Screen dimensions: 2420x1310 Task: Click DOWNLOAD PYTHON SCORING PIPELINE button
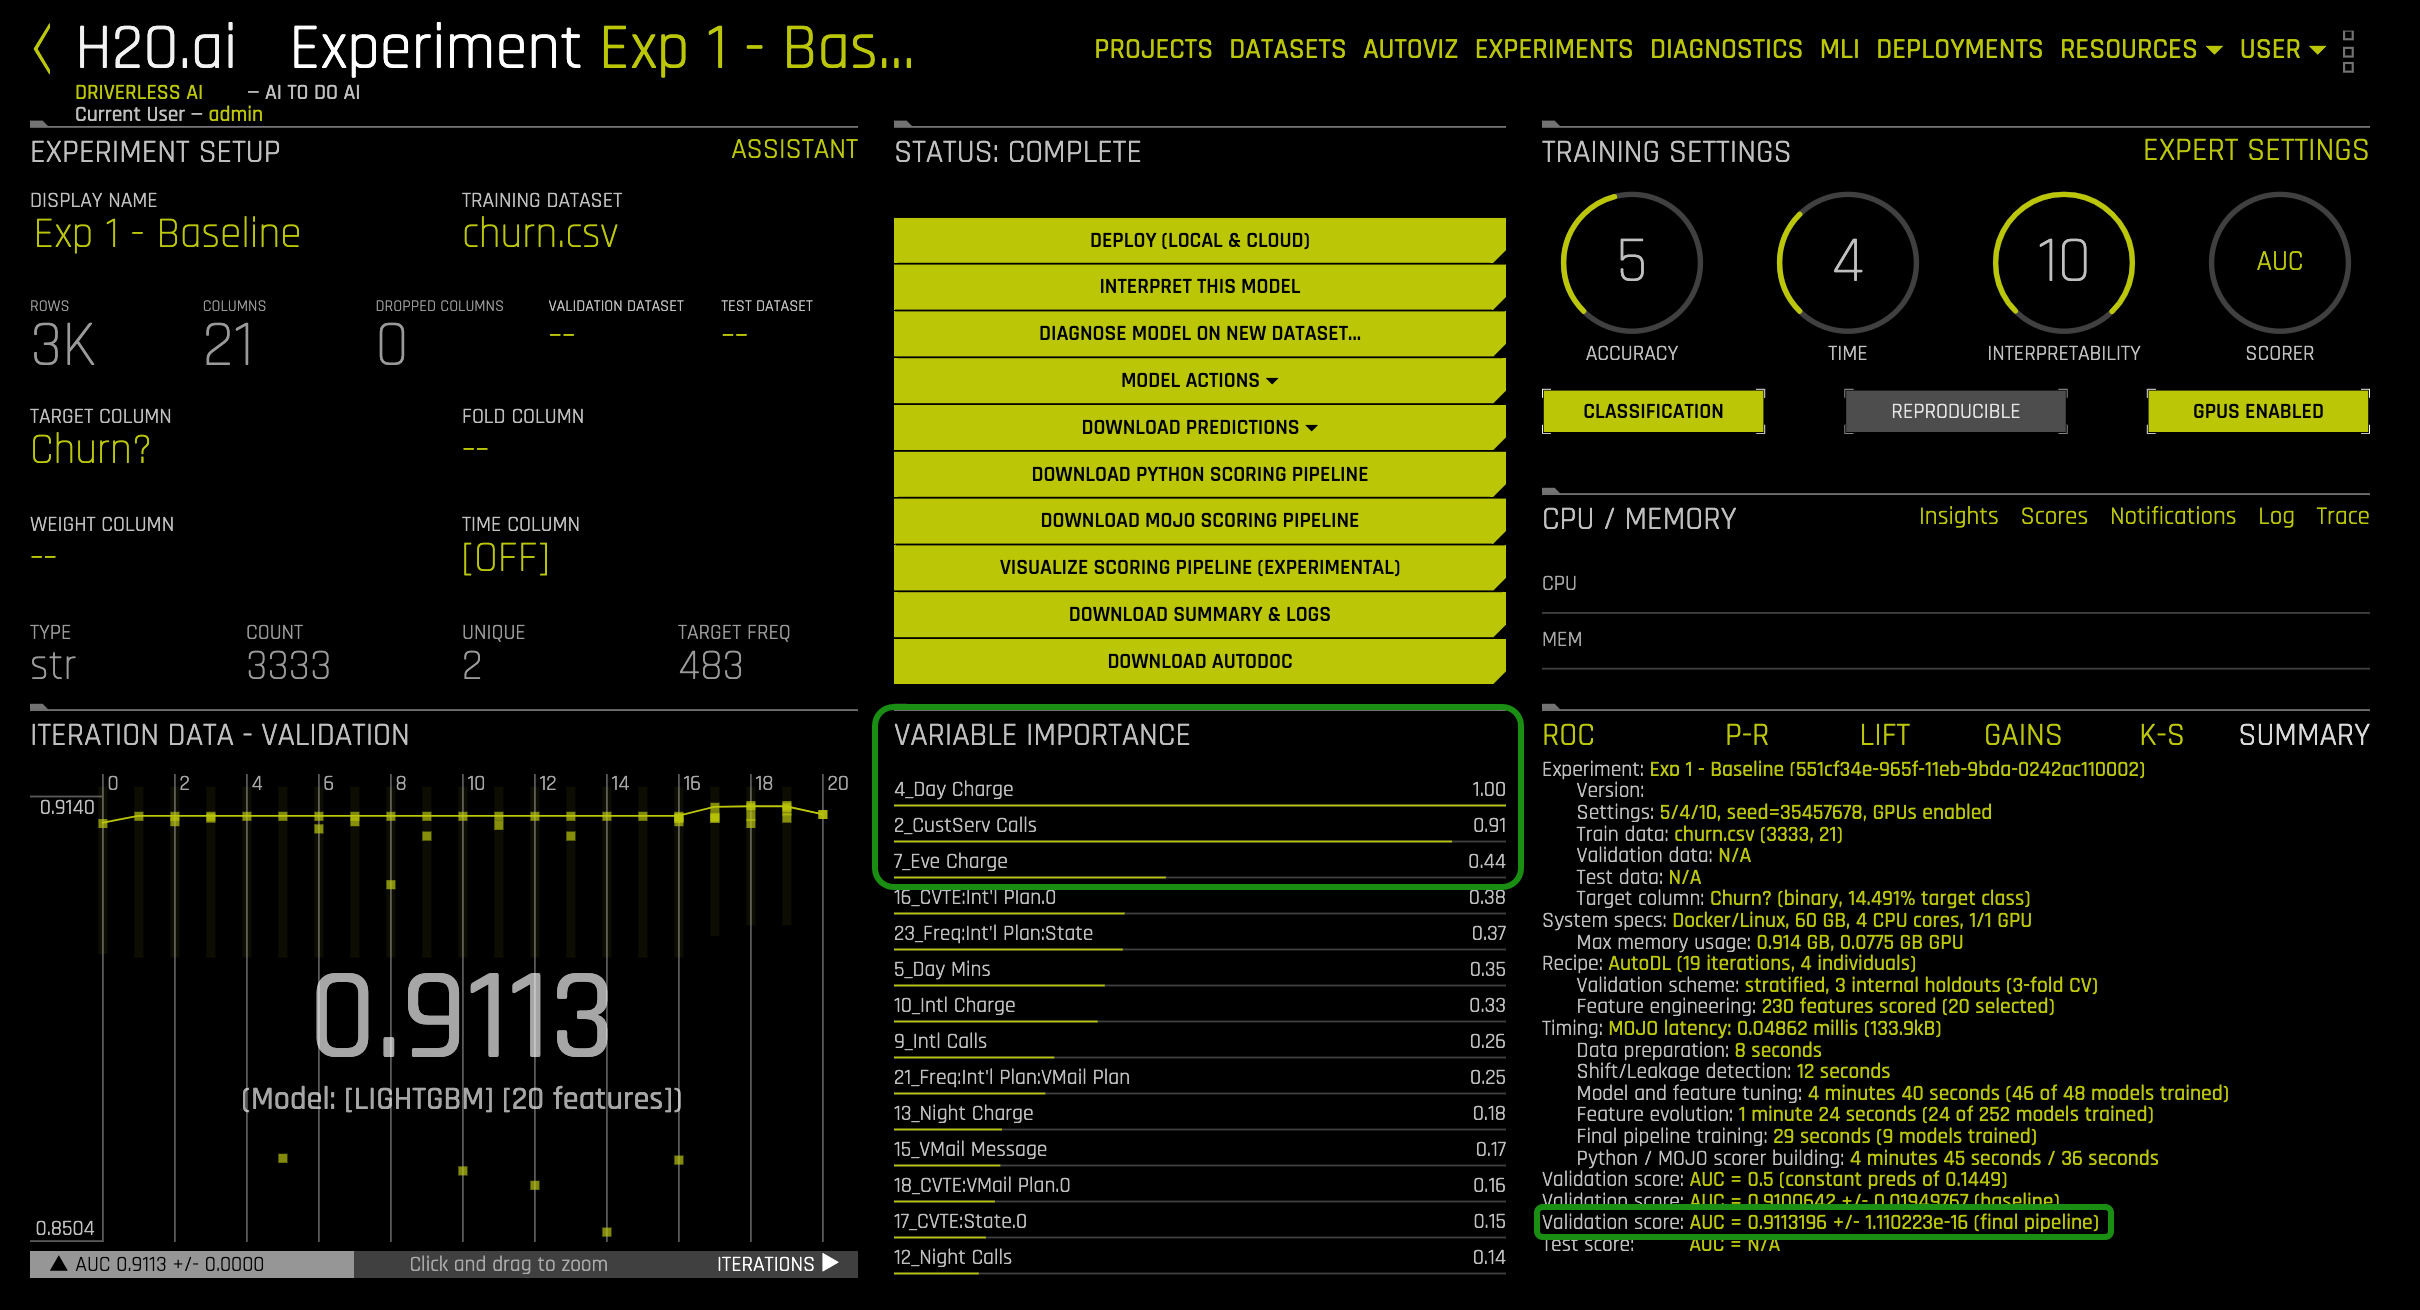[x=1199, y=474]
